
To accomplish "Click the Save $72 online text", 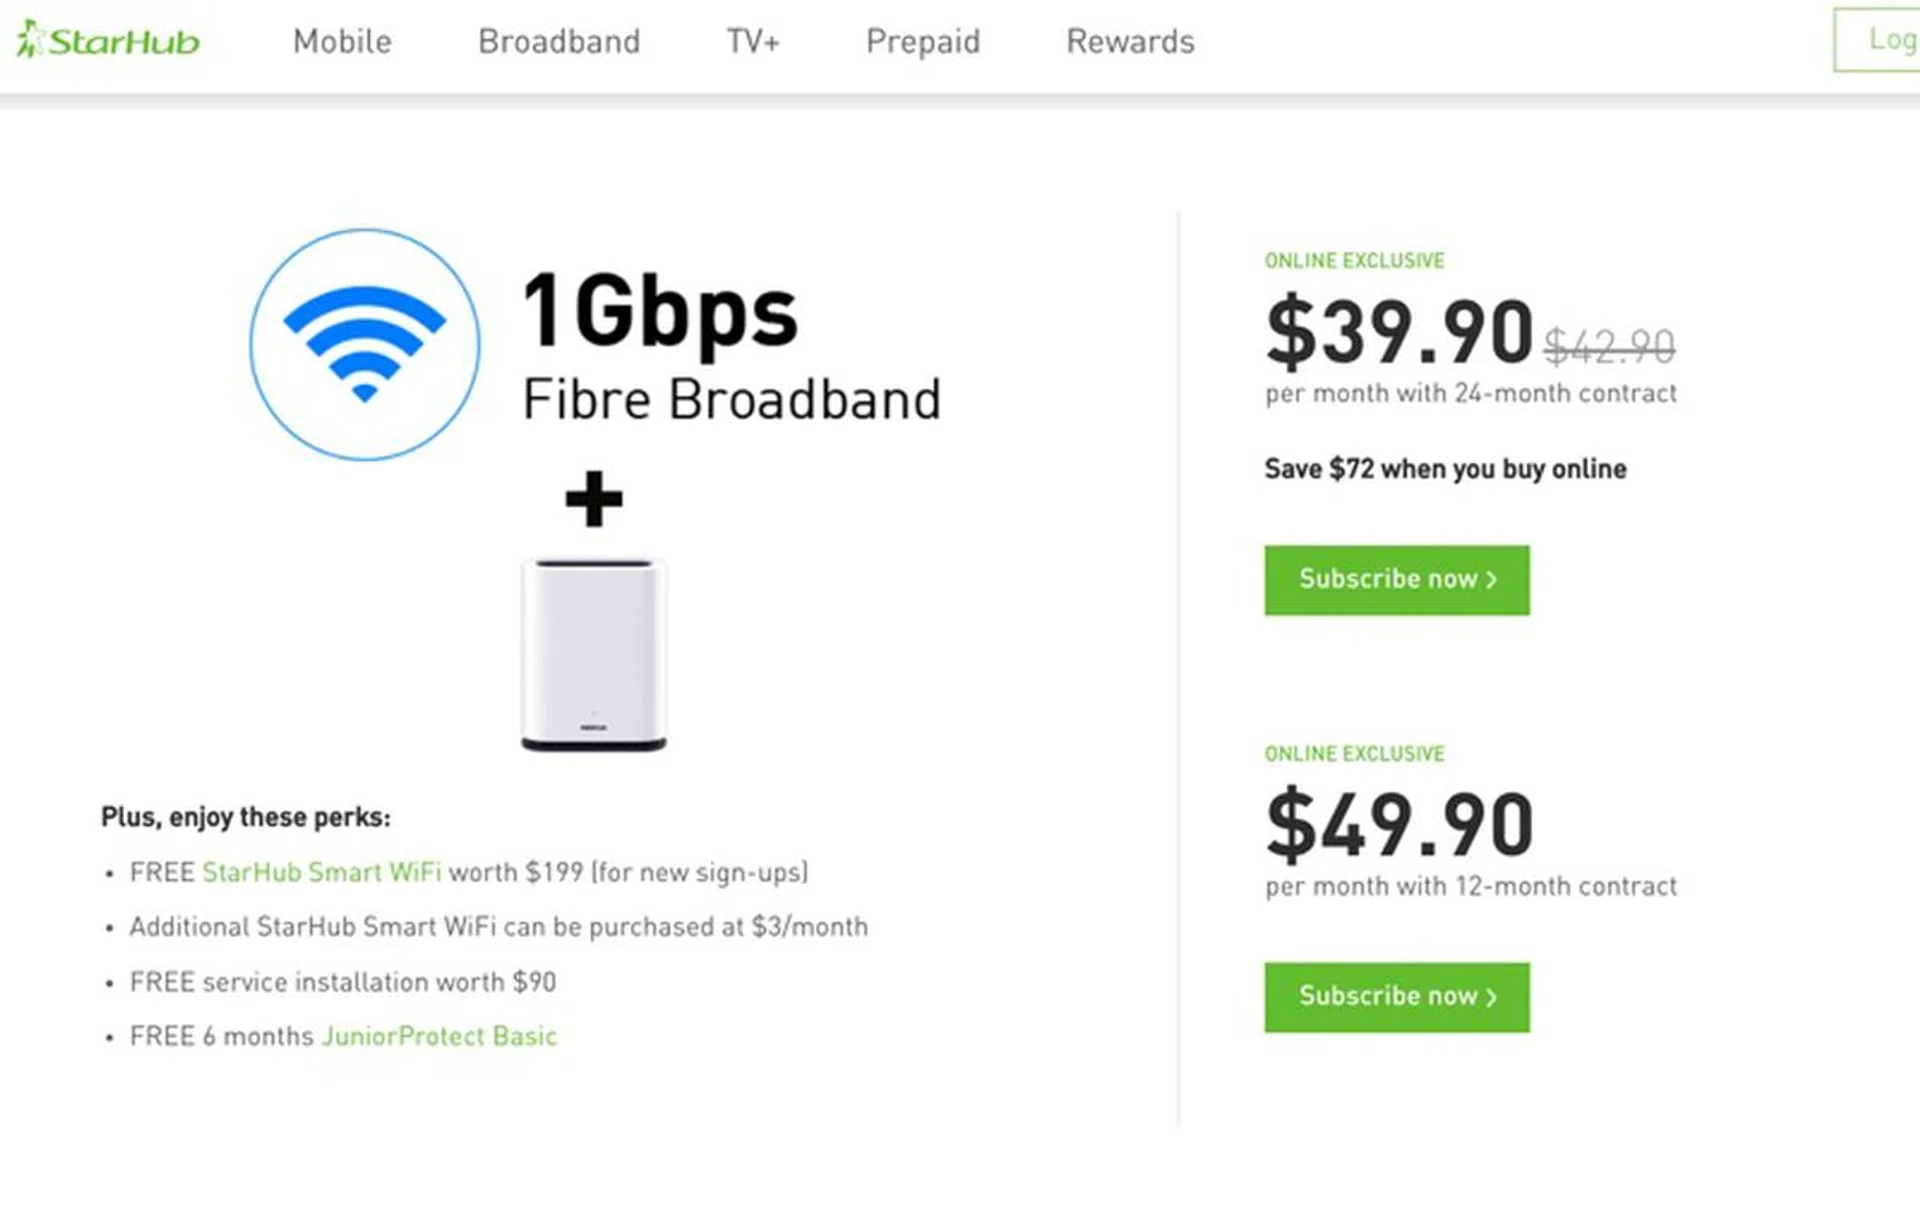I will (x=1445, y=469).
